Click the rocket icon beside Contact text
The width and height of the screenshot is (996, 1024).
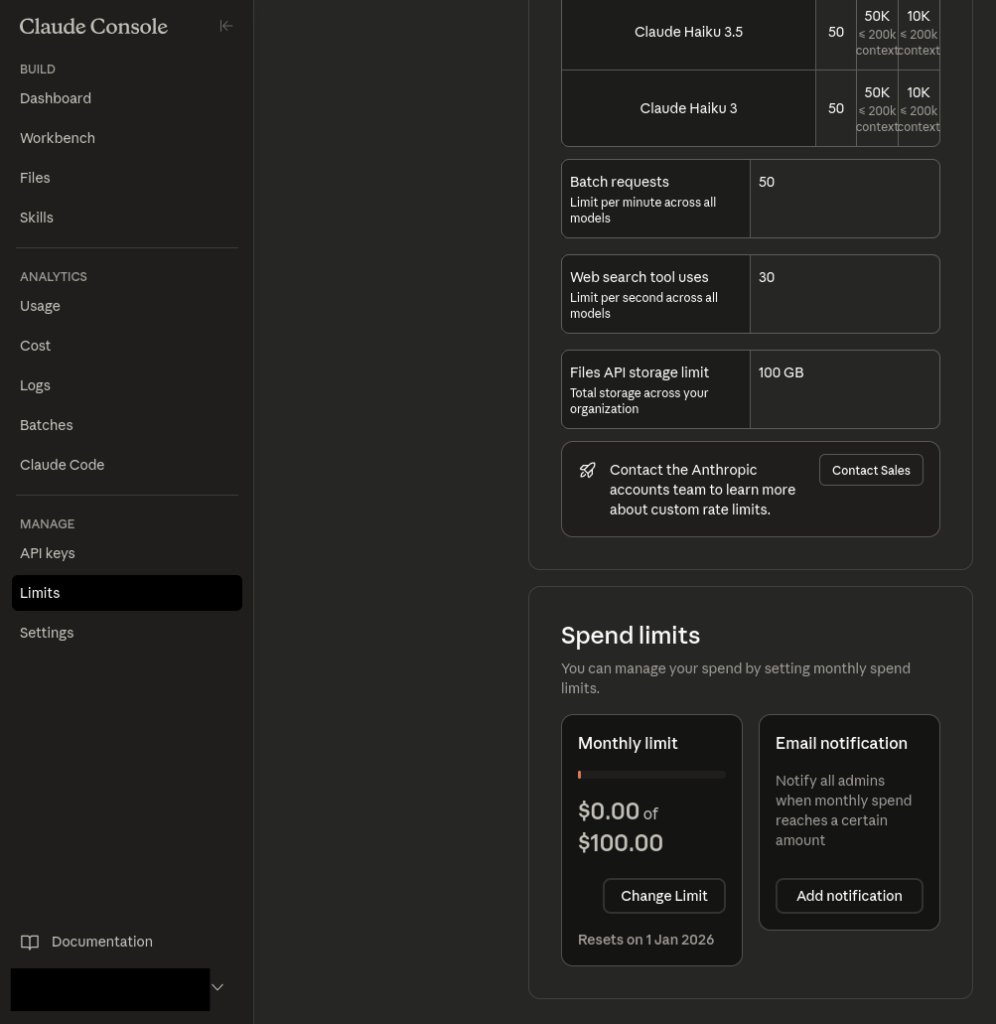tap(588, 470)
